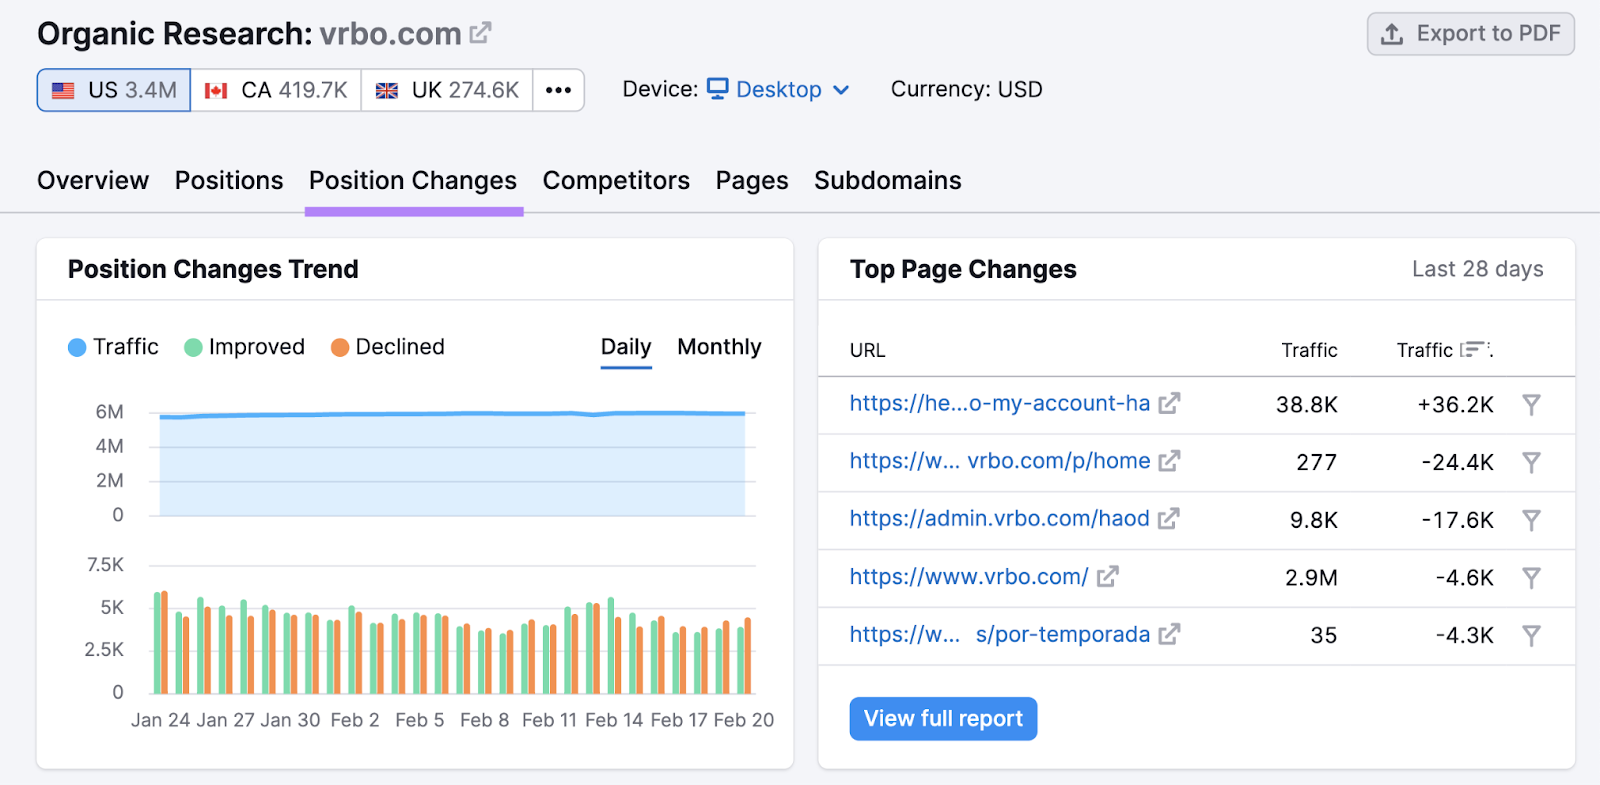Click filter icon for my-account-ha row

click(1531, 405)
